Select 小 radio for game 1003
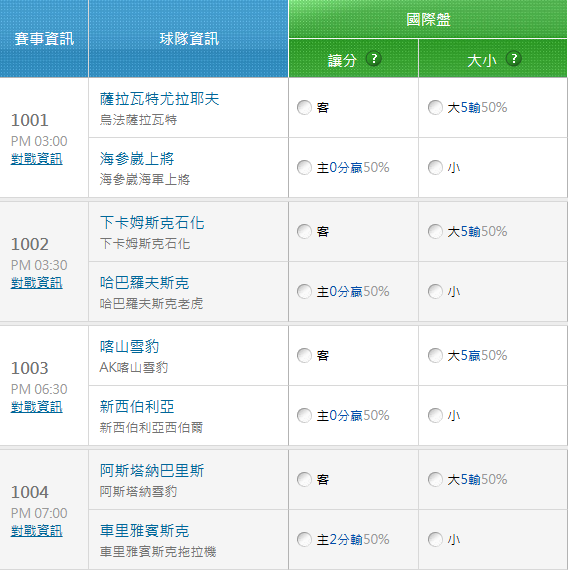Image resolution: width=568 pixels, height=570 pixels. click(x=435, y=415)
